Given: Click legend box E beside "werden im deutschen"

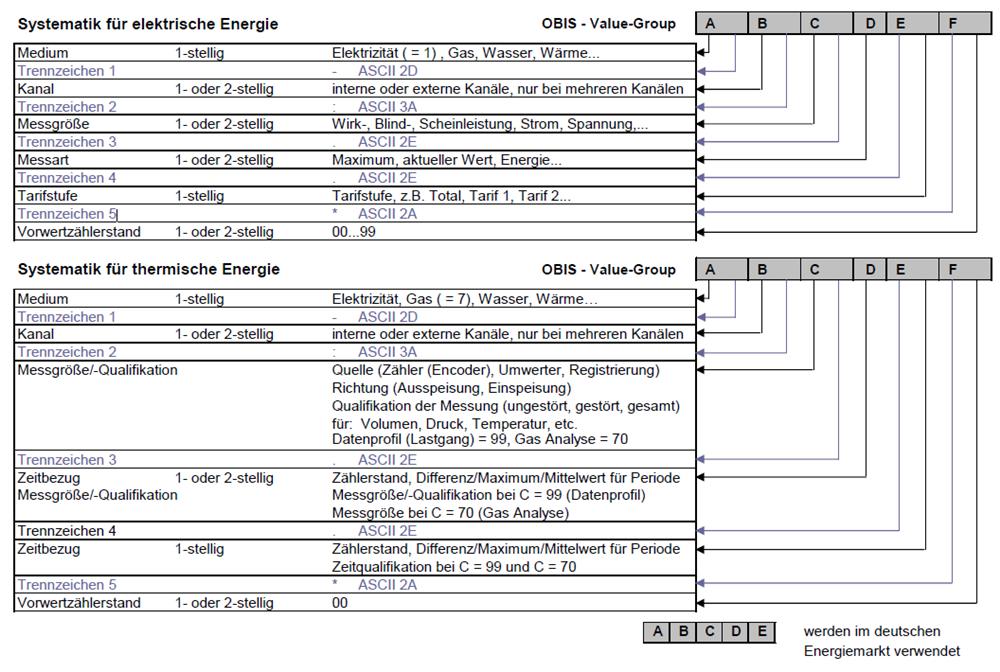Looking at the screenshot, I should tap(762, 632).
